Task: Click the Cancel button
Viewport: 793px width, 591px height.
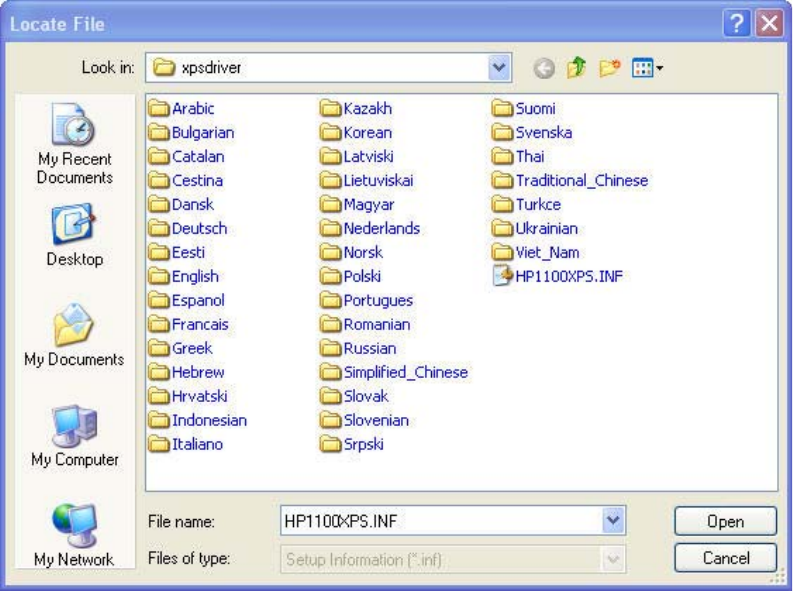Action: tap(725, 558)
